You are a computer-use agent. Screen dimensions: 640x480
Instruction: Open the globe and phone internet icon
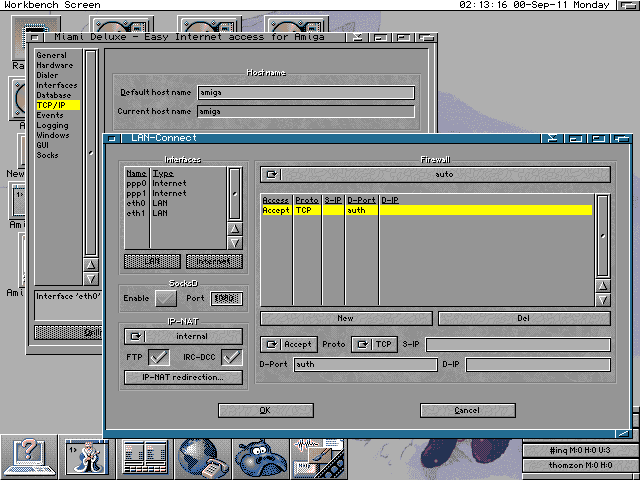click(203, 457)
